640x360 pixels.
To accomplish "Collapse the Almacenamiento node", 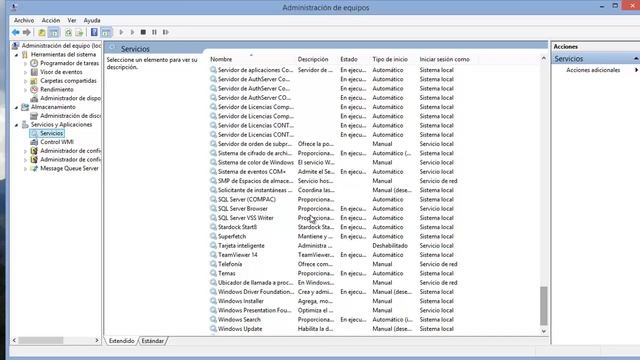I will pyautogui.click(x=16, y=107).
